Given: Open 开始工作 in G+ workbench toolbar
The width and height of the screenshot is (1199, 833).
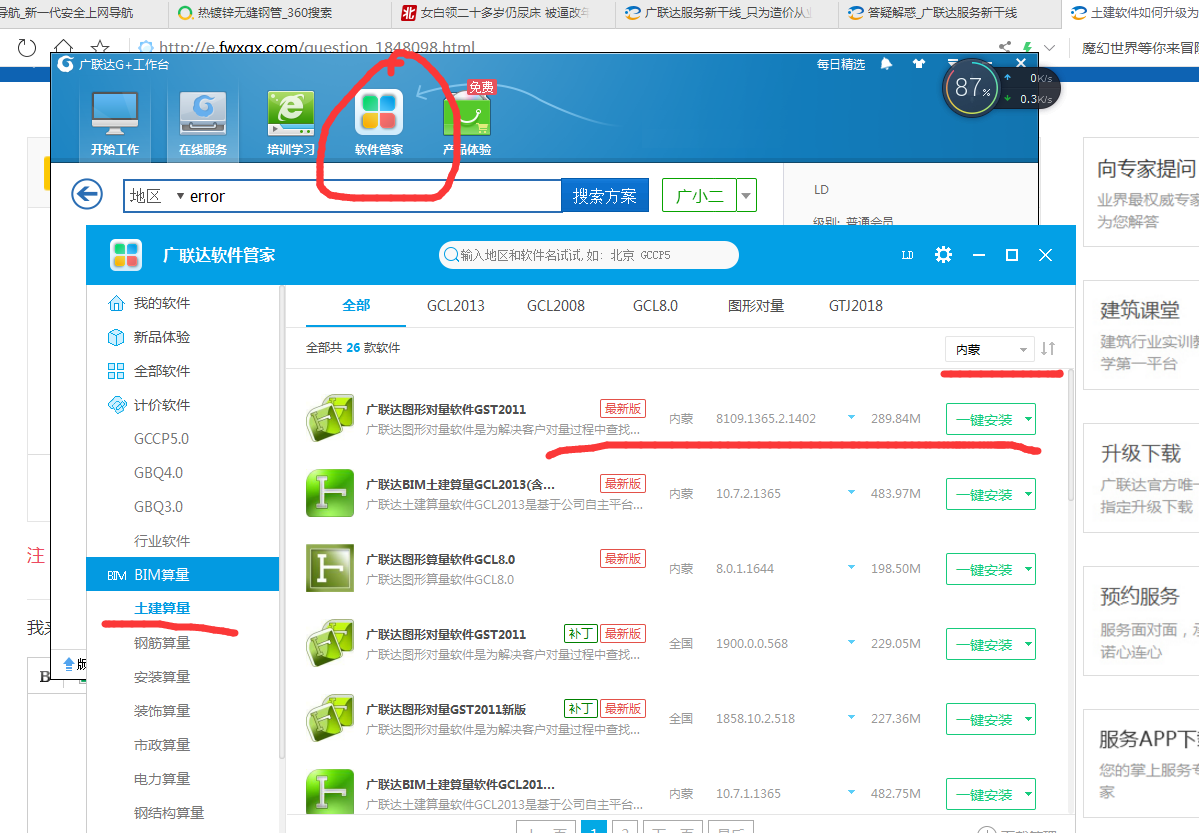Looking at the screenshot, I should (x=115, y=122).
